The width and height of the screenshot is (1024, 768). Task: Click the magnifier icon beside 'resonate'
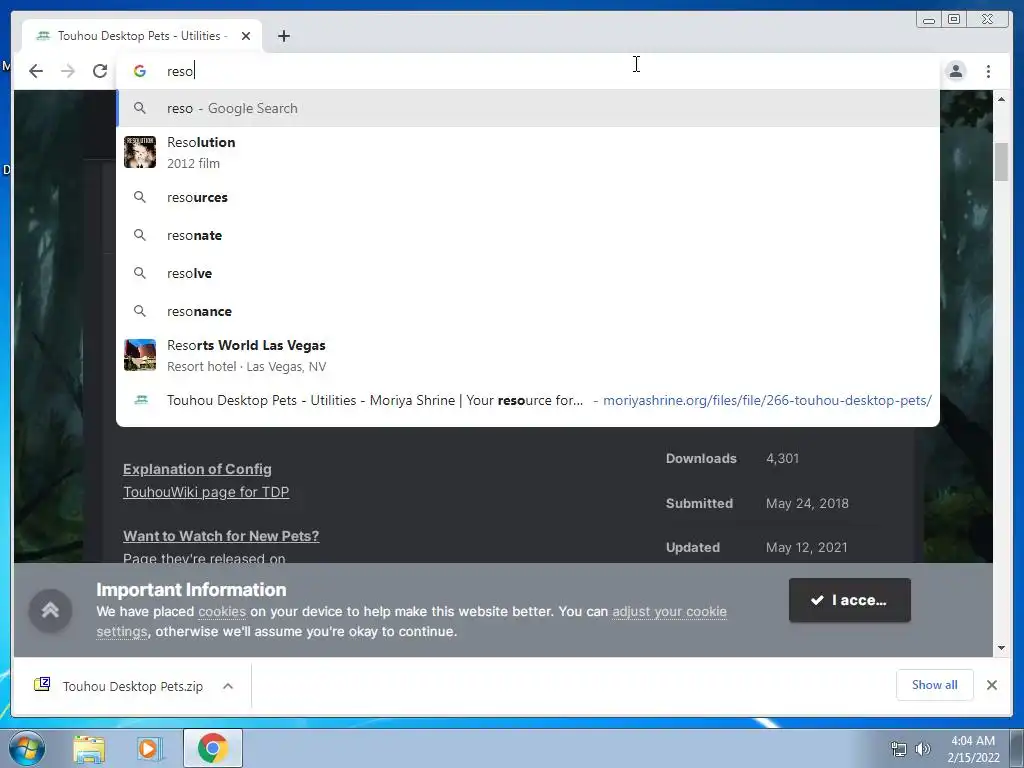[x=140, y=235]
